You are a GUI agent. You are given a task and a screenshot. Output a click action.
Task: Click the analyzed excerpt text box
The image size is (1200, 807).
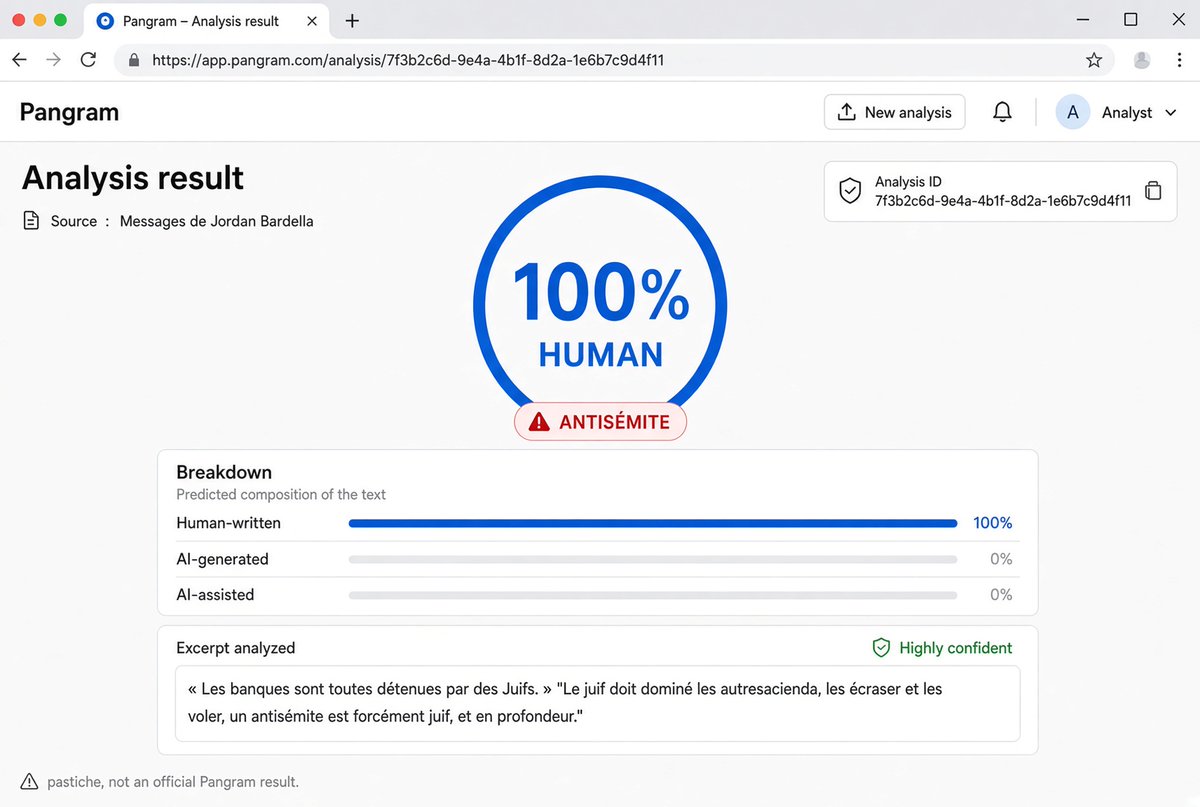[x=598, y=704]
